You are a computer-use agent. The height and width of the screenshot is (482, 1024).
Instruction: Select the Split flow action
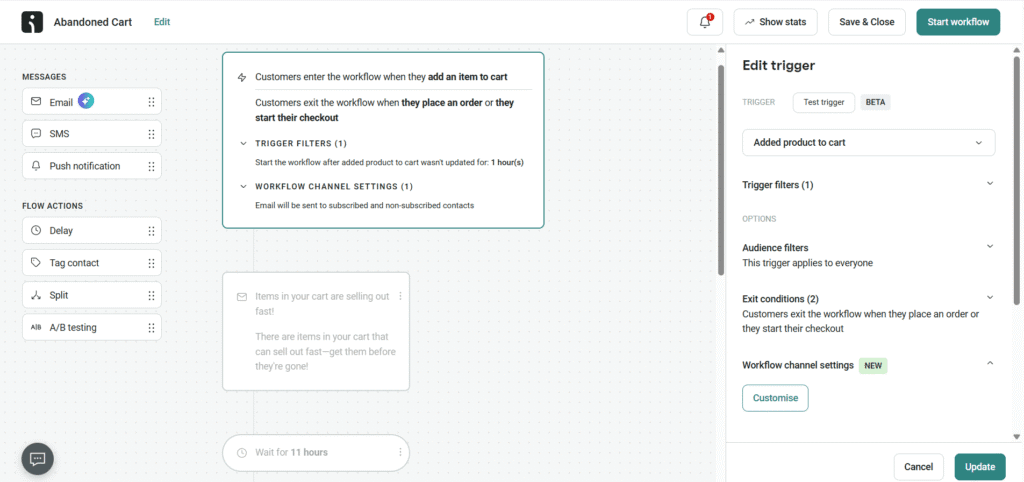[91, 295]
